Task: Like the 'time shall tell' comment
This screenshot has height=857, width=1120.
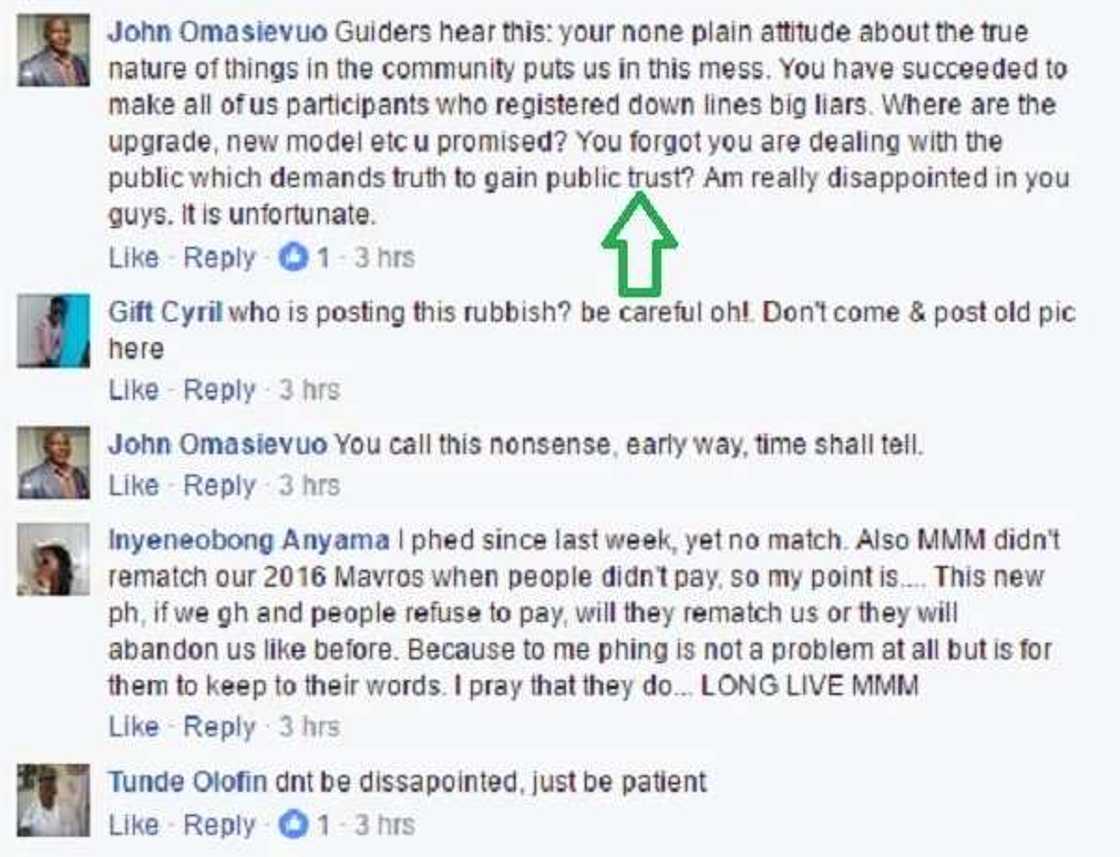Action: [x=133, y=486]
